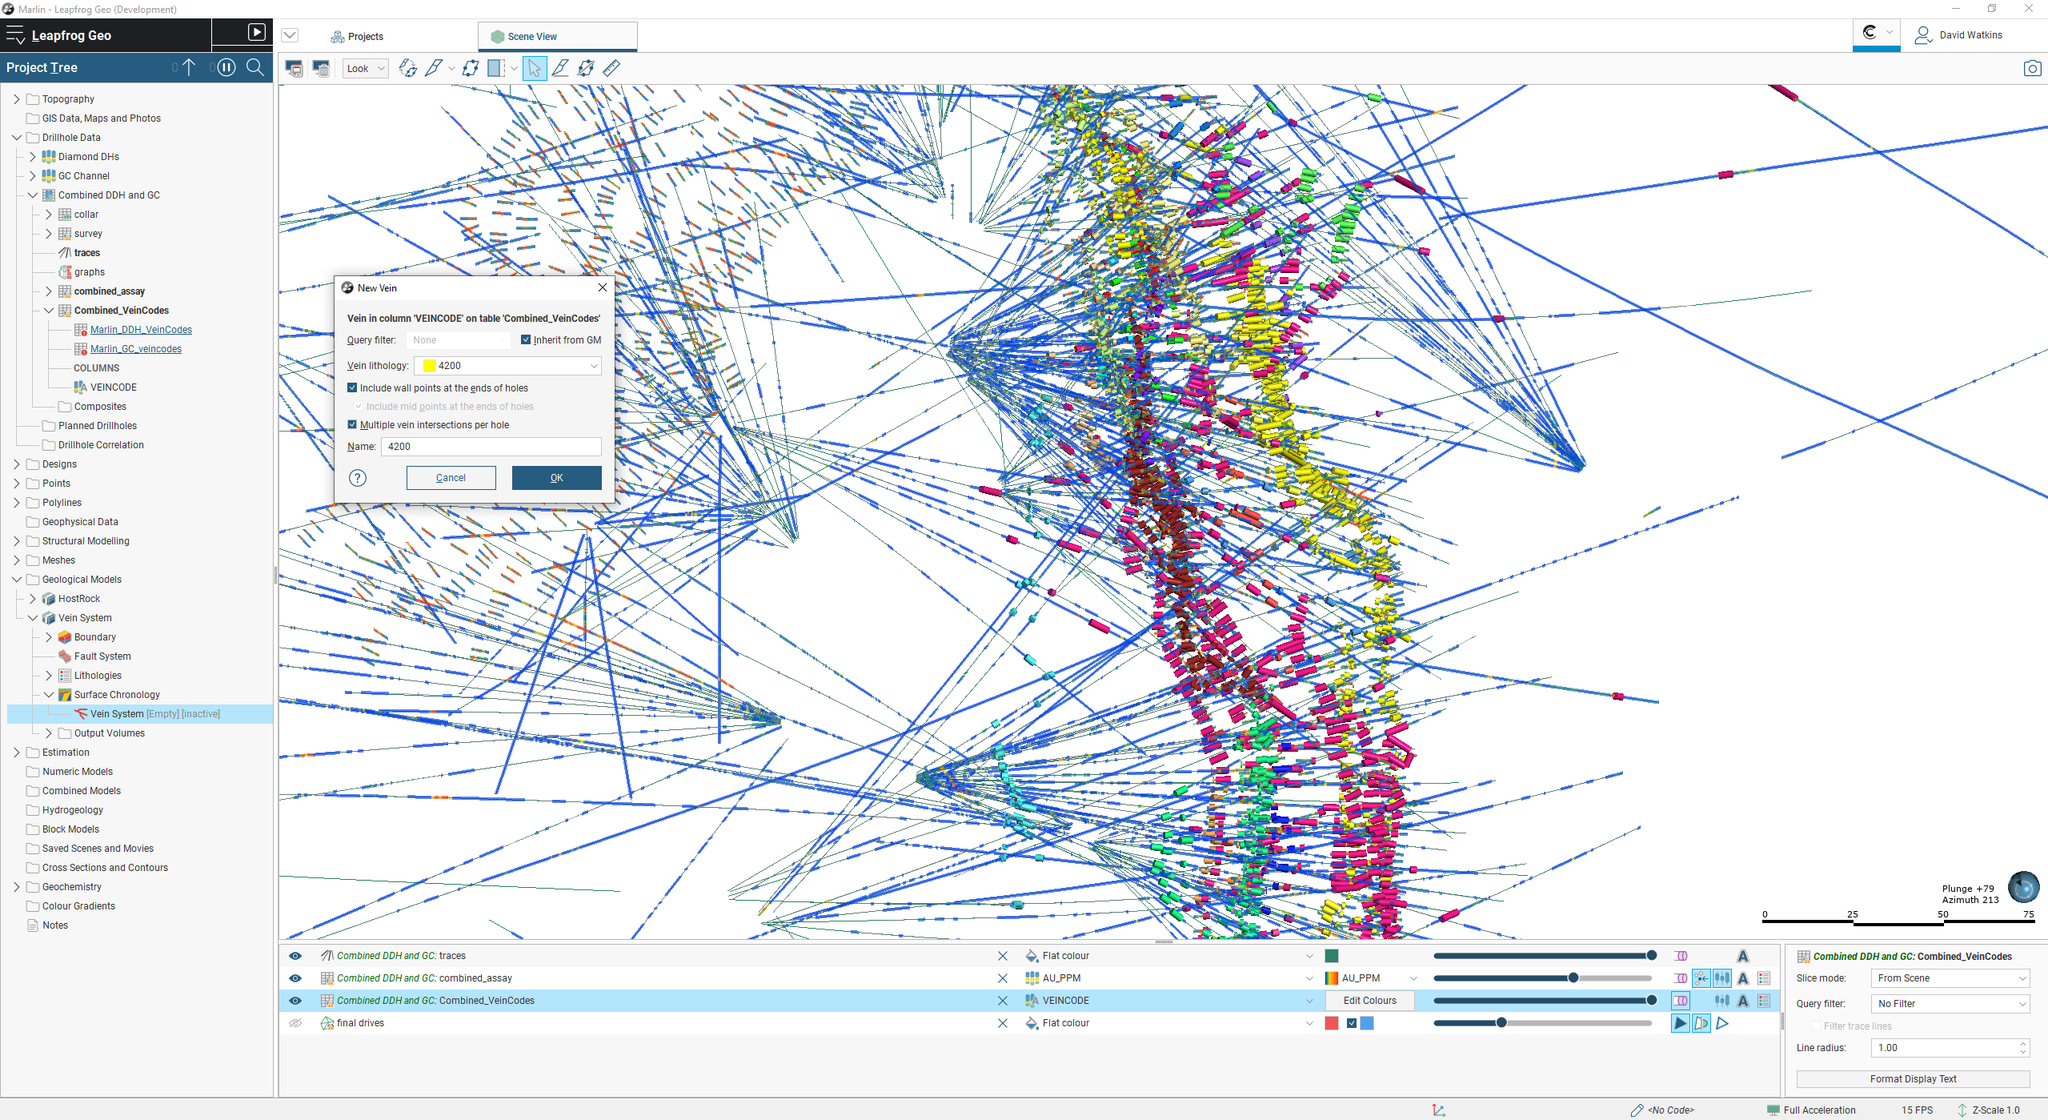Click the camera screenshot icon
Screen dimensions: 2048x1120
(2032, 68)
